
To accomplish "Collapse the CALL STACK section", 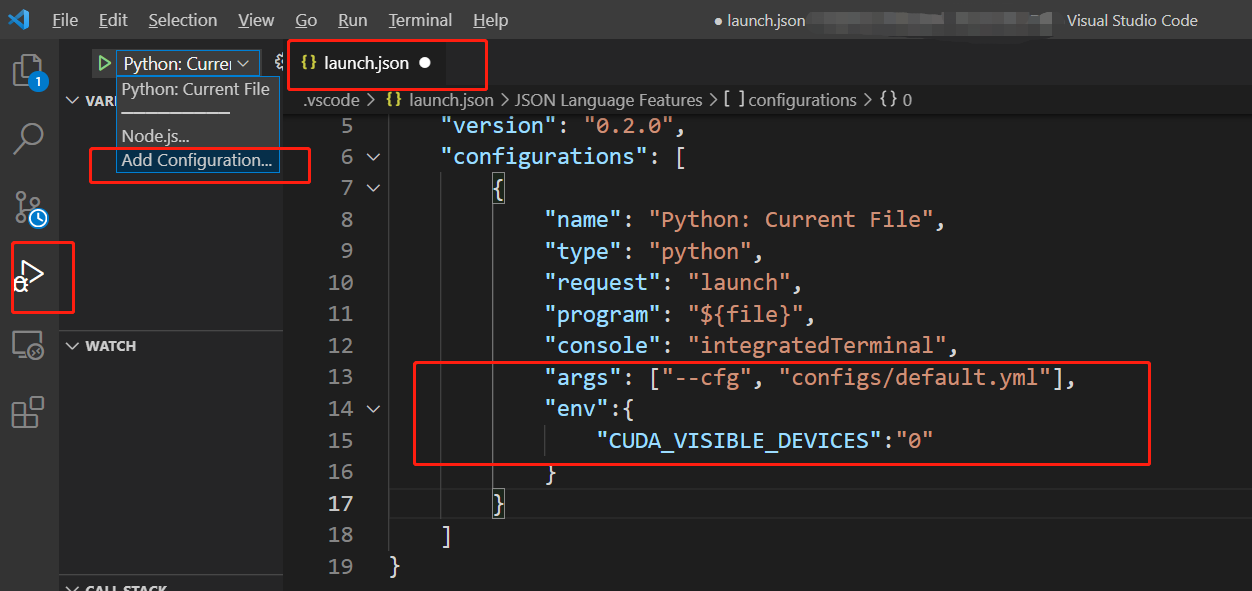I will coord(72,587).
